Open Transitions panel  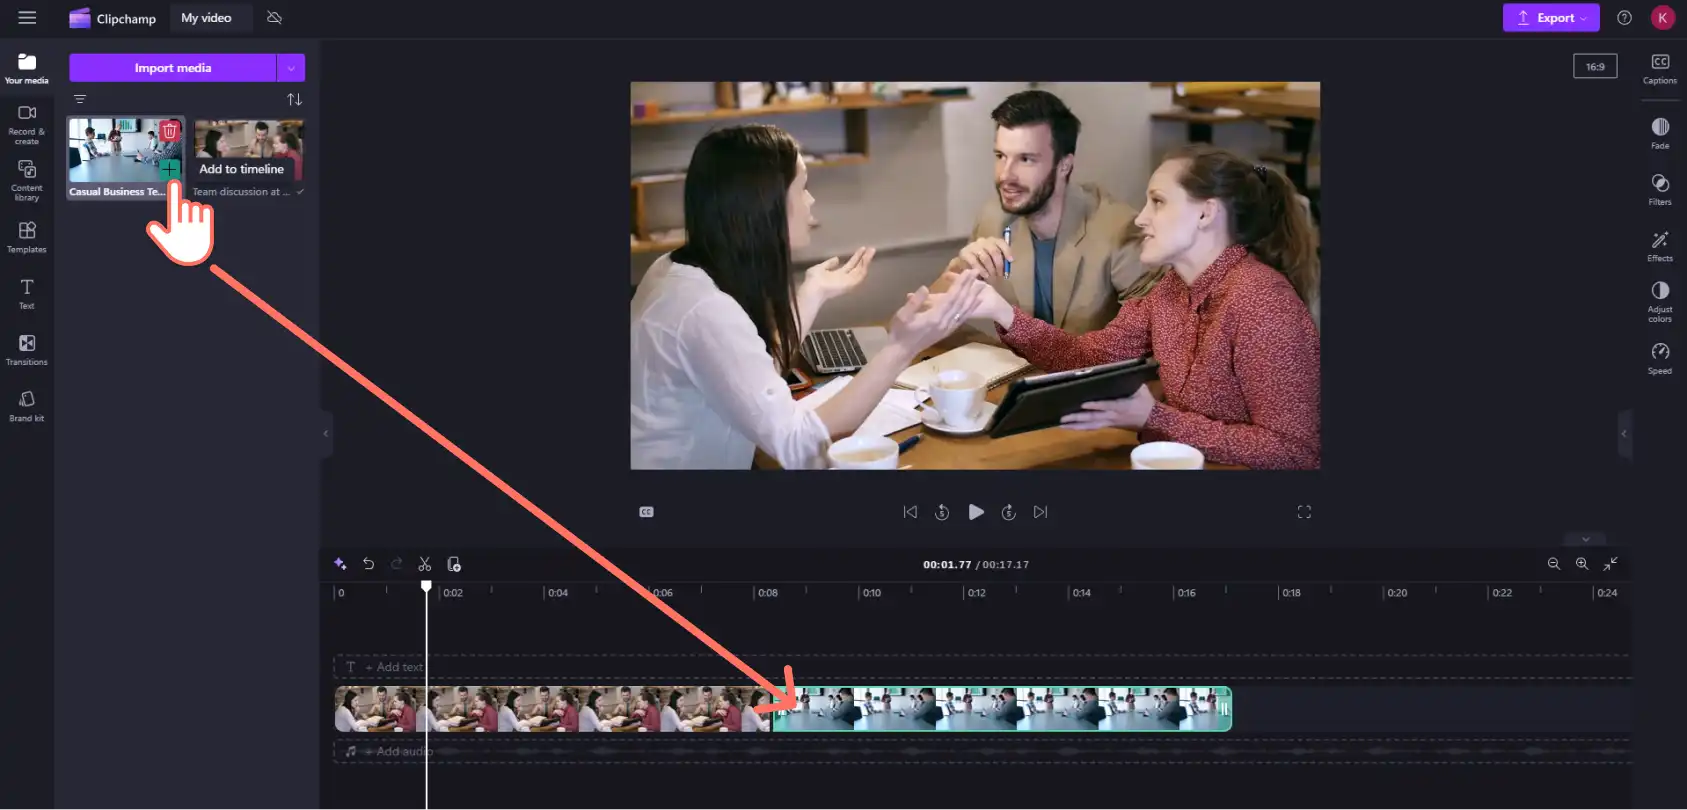point(27,349)
